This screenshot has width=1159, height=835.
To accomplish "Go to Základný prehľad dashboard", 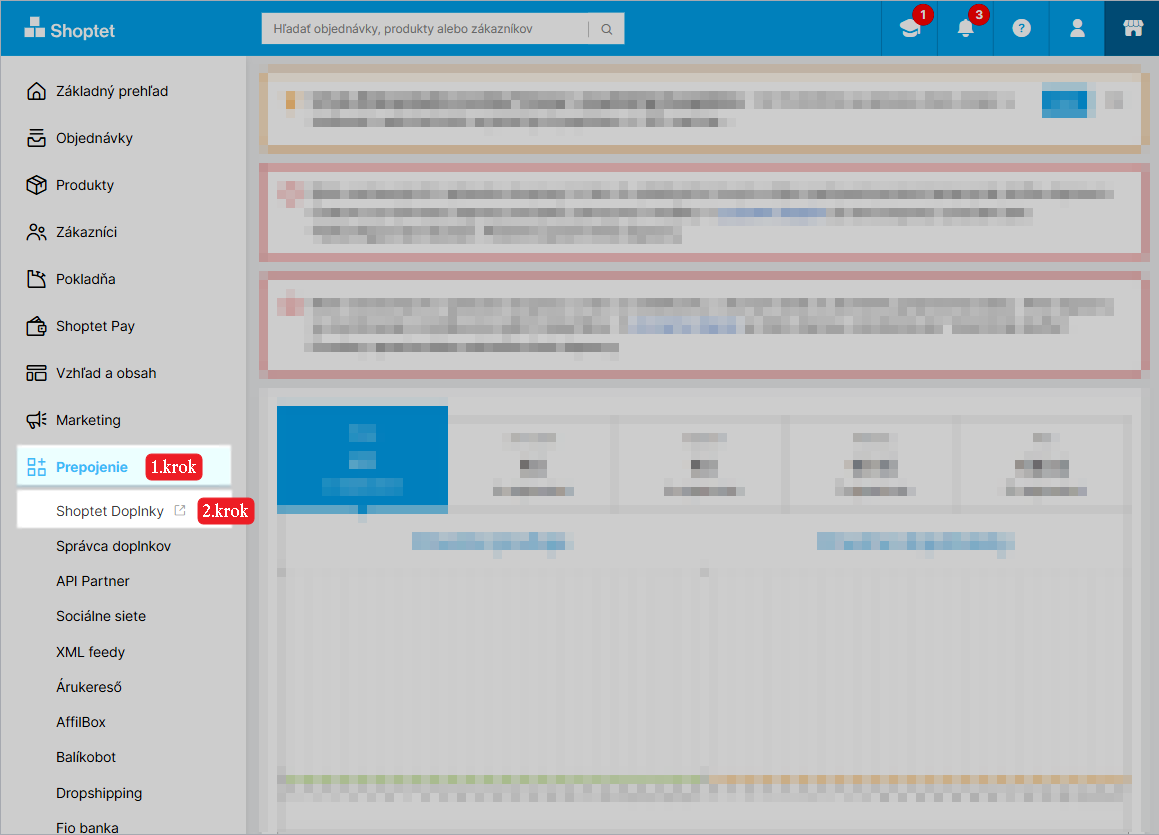I will coord(111,91).
